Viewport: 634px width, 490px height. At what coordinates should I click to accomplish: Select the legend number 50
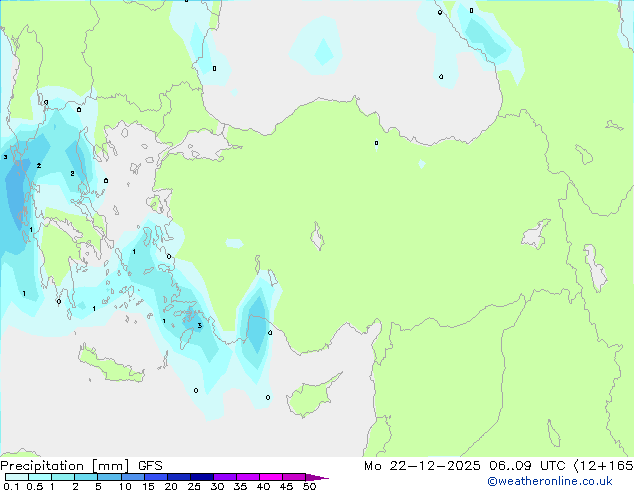coord(310,486)
